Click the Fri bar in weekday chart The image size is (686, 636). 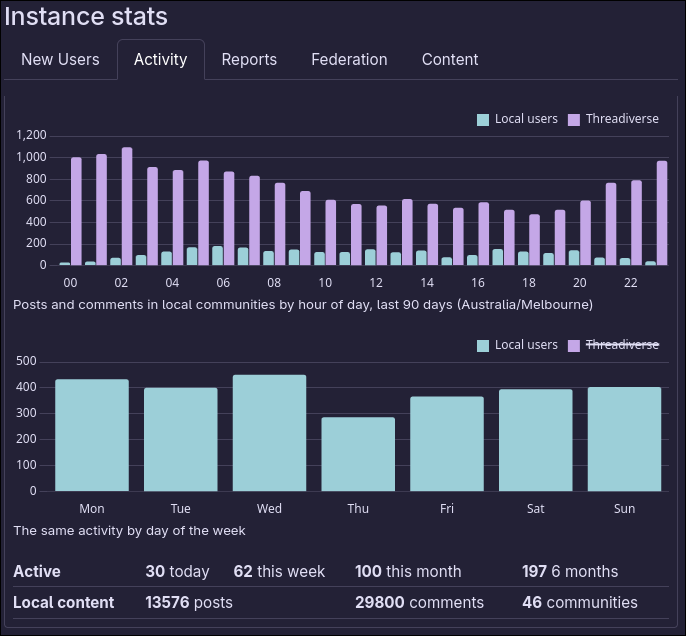pyautogui.click(x=447, y=444)
